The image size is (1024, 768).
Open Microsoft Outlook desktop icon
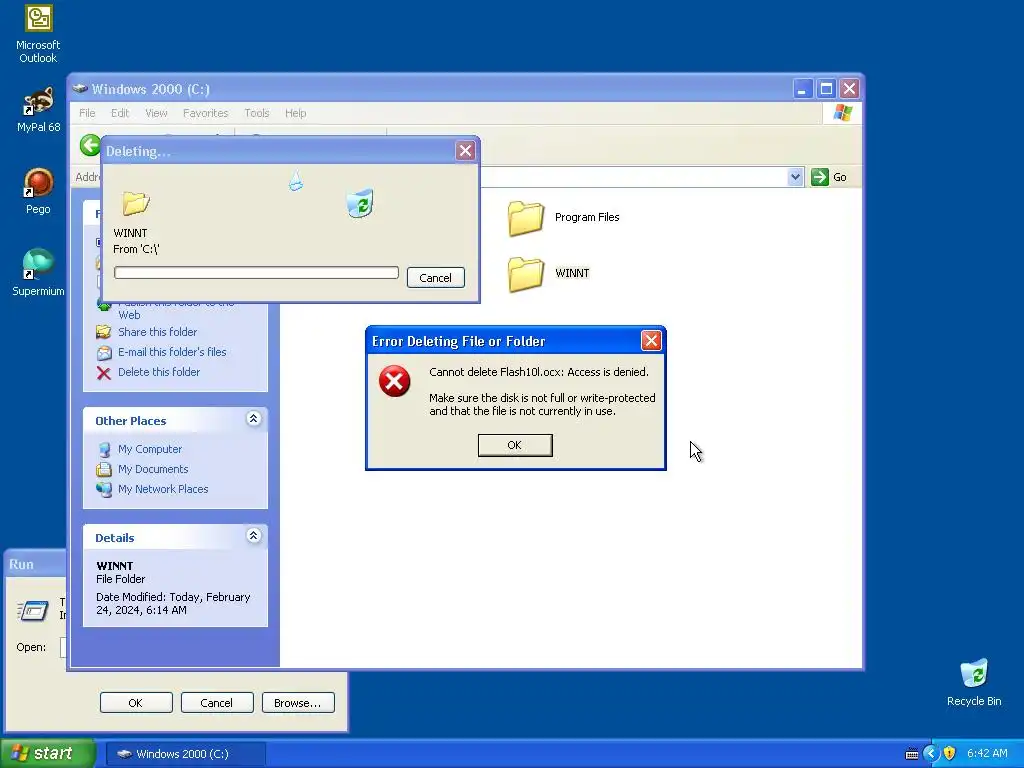point(38,34)
